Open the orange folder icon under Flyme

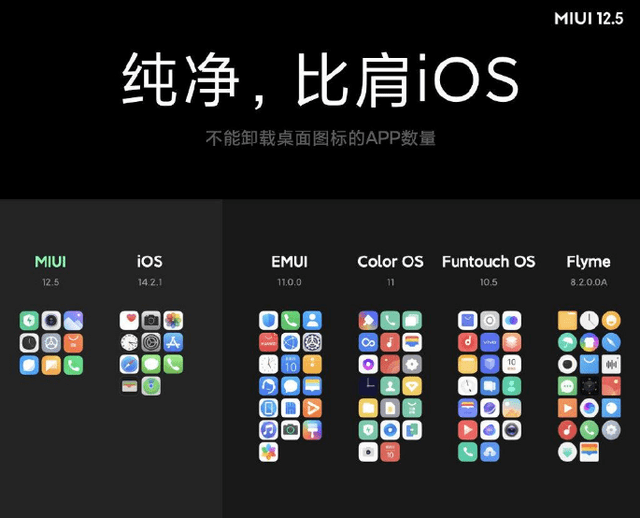(567, 320)
